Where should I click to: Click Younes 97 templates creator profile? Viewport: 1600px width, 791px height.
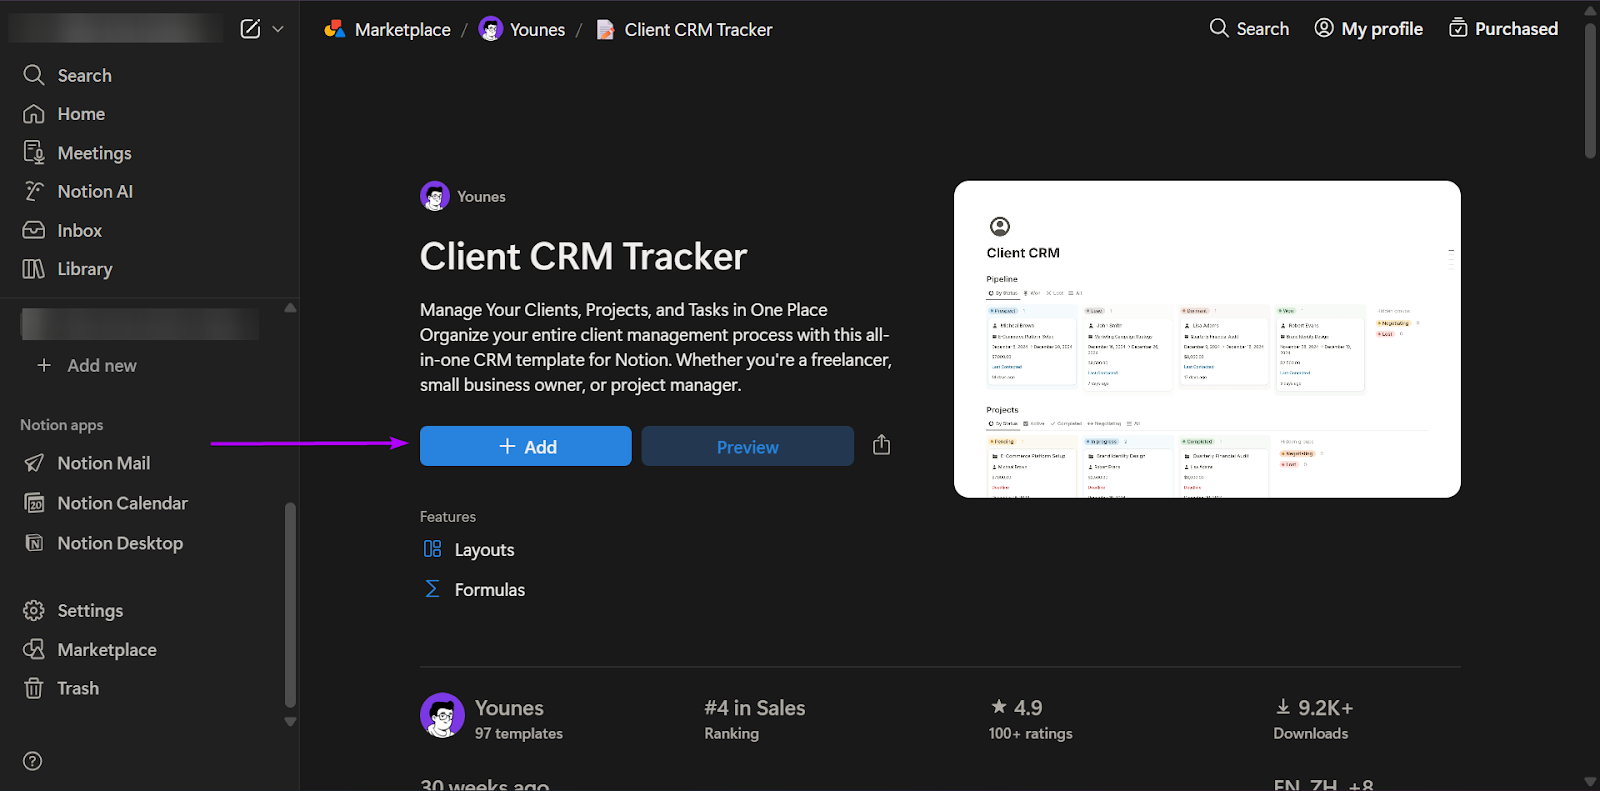point(492,717)
